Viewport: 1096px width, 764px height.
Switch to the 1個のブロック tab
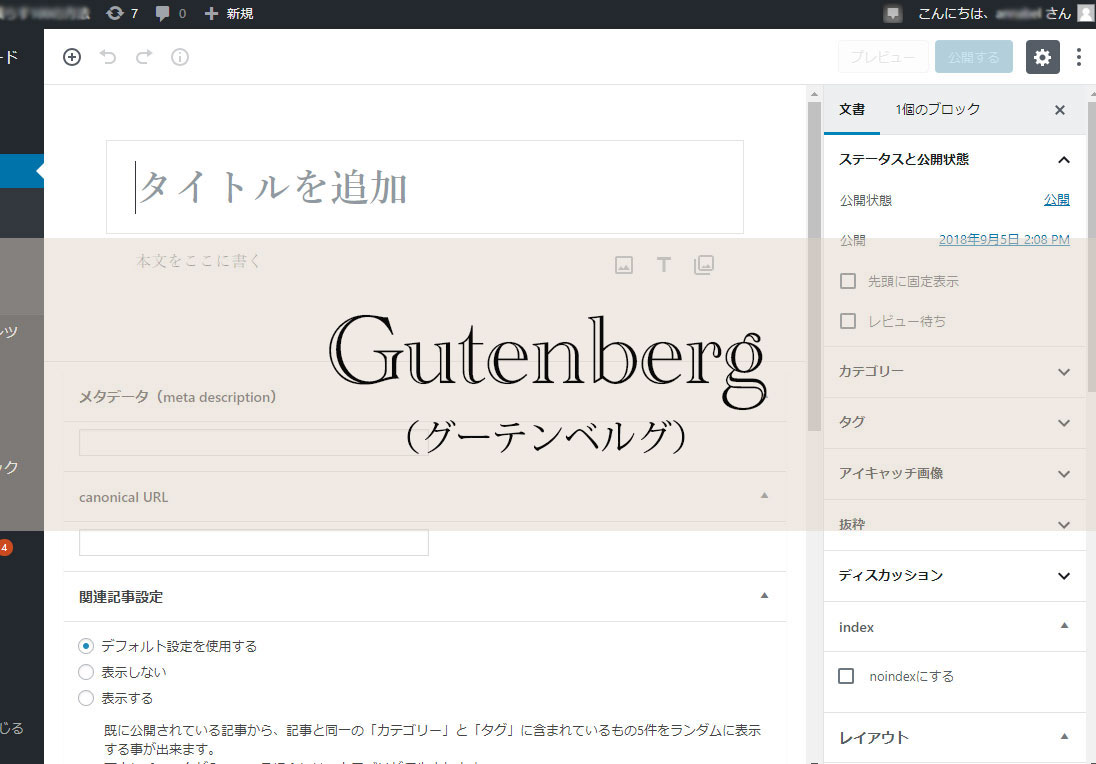[937, 110]
